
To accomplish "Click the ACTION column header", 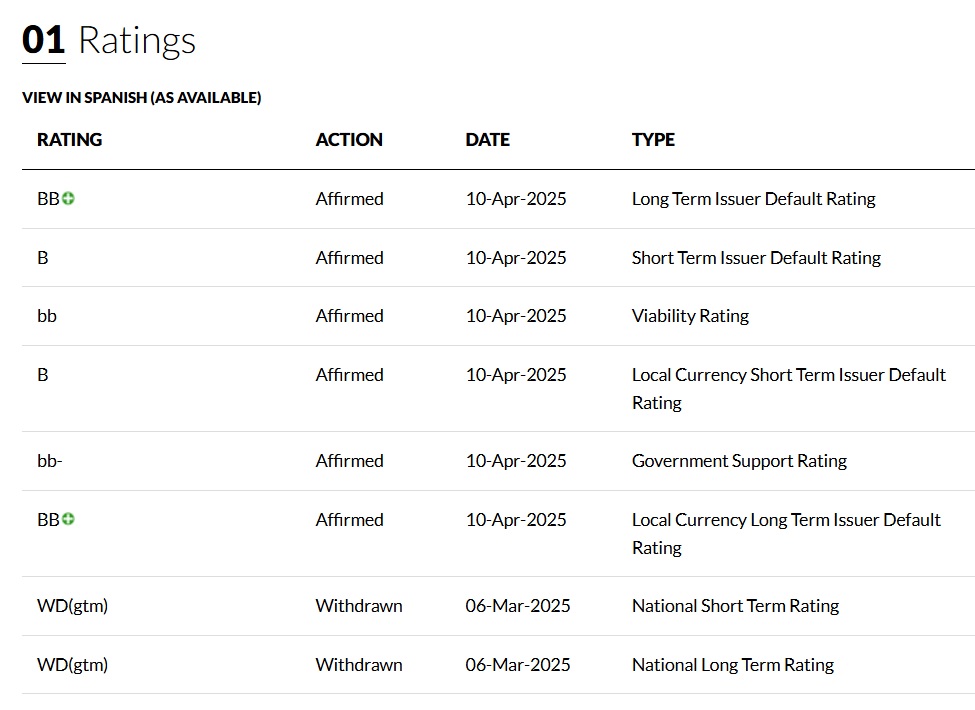I will (x=349, y=140).
